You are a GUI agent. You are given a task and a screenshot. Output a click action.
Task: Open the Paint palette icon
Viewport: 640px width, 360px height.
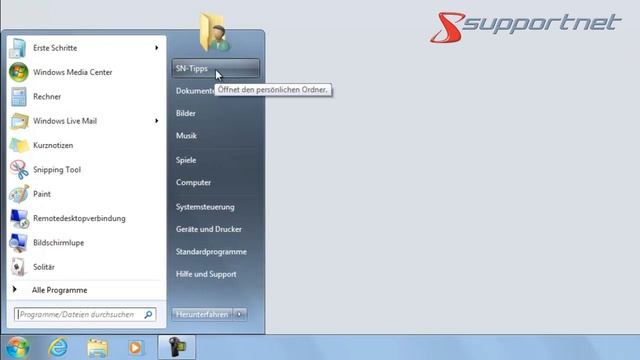pyautogui.click(x=19, y=194)
